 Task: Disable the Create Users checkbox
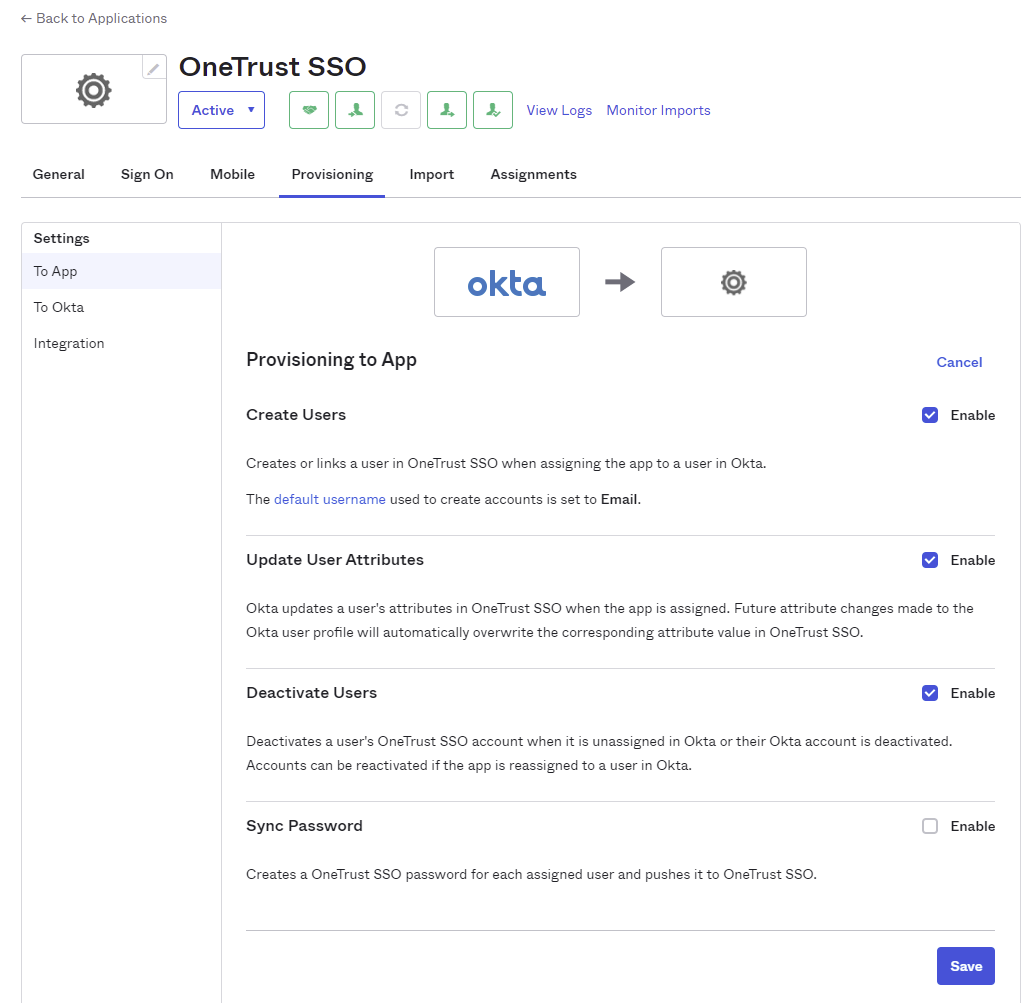930,415
